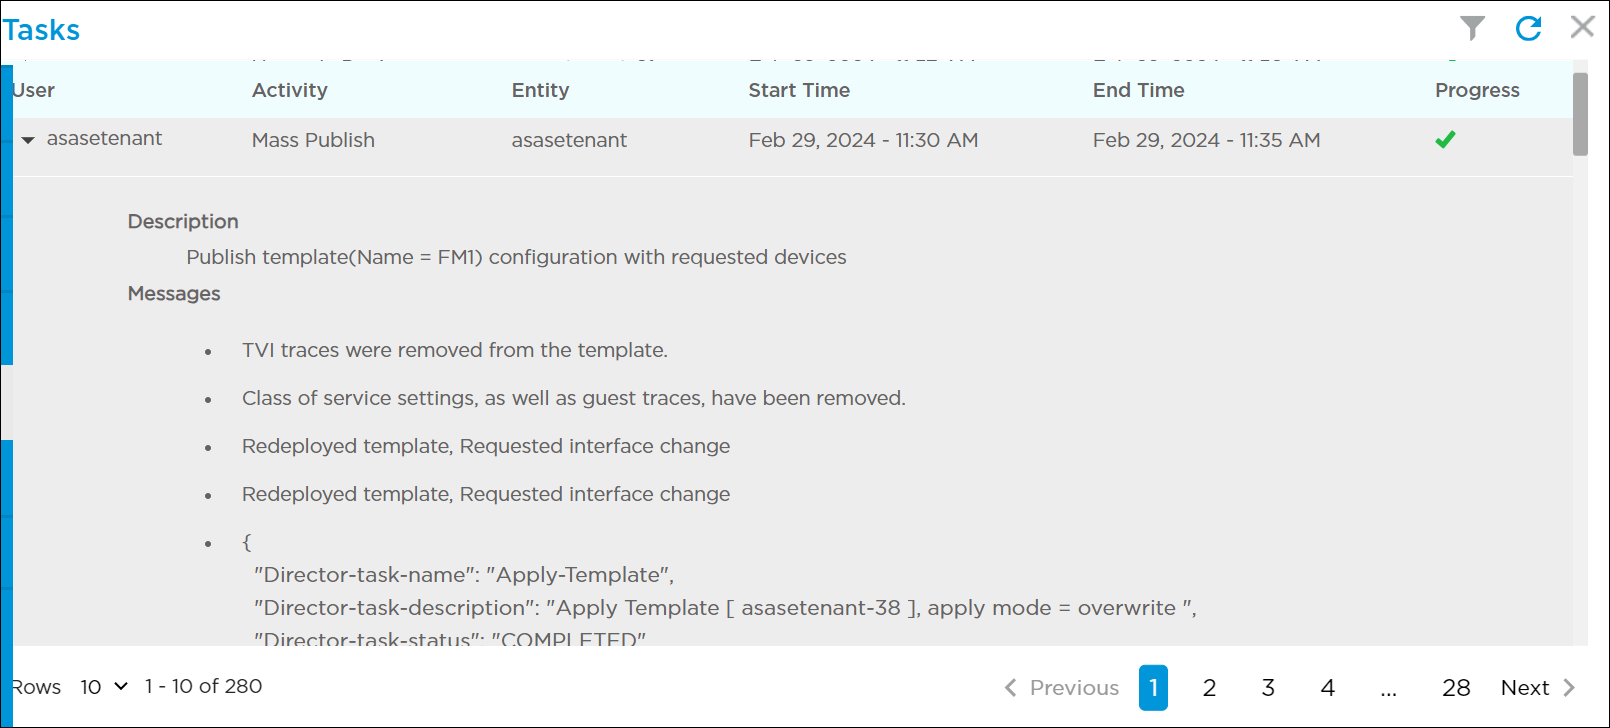Refresh the Tasks list
The height and width of the screenshot is (728, 1610).
point(1529,28)
